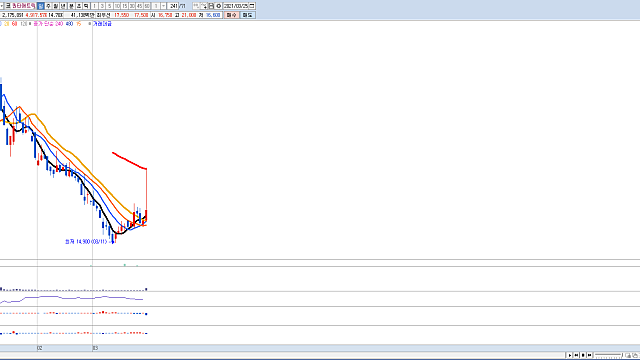
Task: Switch to the monthly chart period
Action: tap(56, 6)
